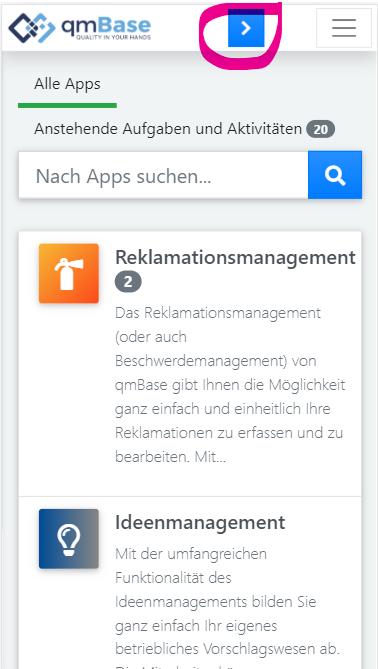Open the fire extinguisher Reklamationsmanagement icon

pyautogui.click(x=69, y=273)
